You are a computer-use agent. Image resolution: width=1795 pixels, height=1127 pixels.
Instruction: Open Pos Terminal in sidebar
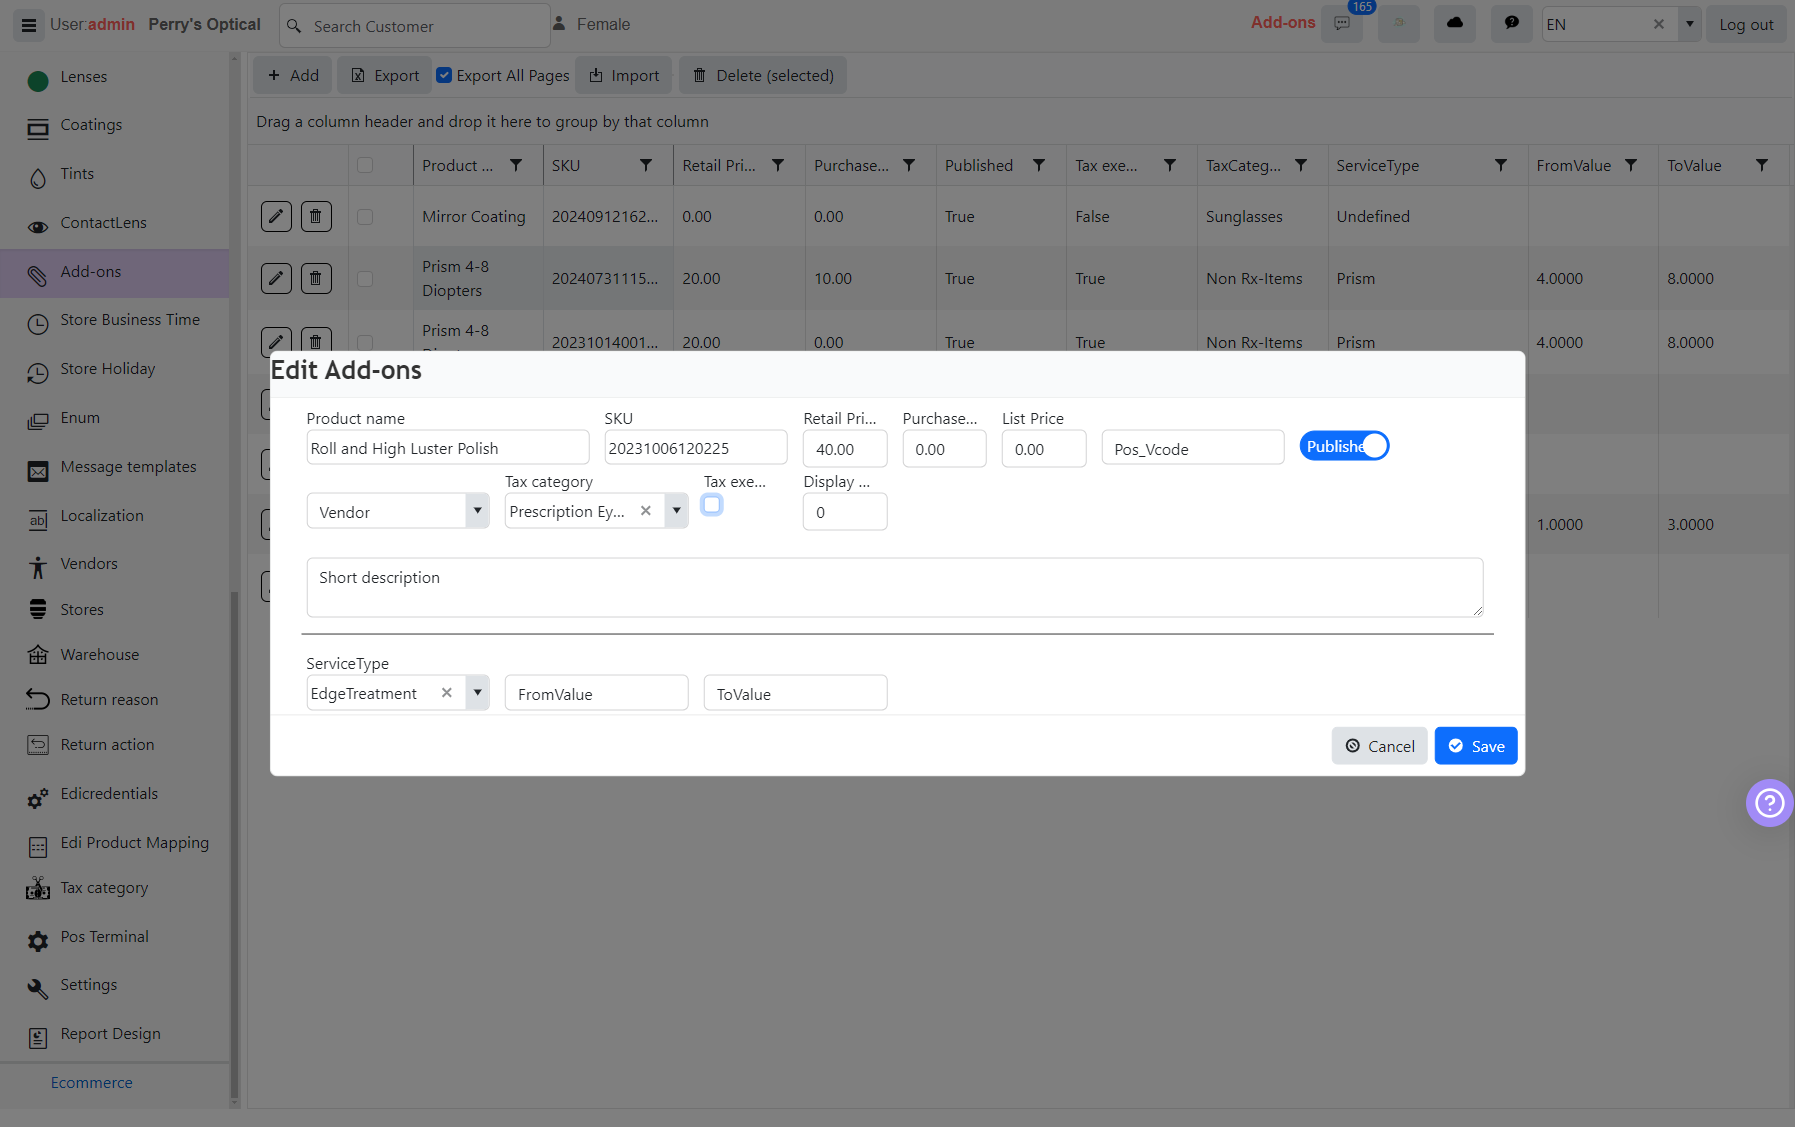click(104, 937)
